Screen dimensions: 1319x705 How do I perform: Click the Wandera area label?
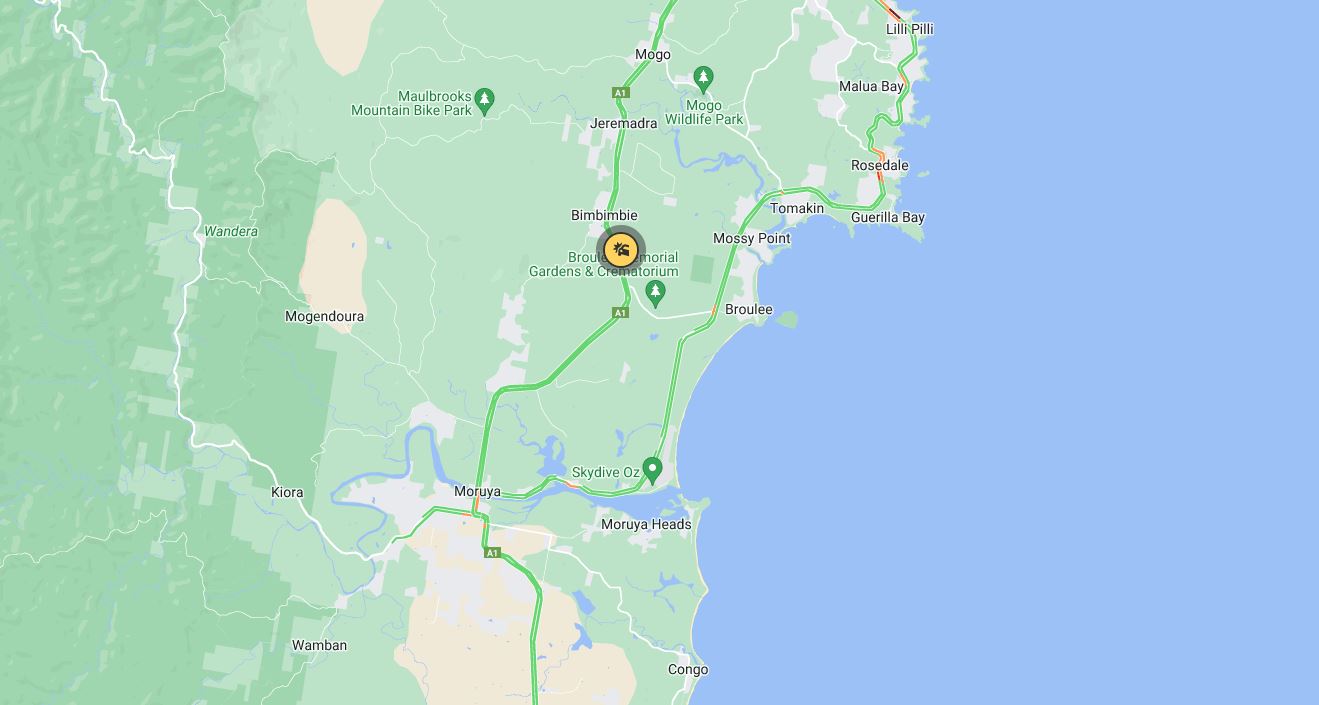231,231
